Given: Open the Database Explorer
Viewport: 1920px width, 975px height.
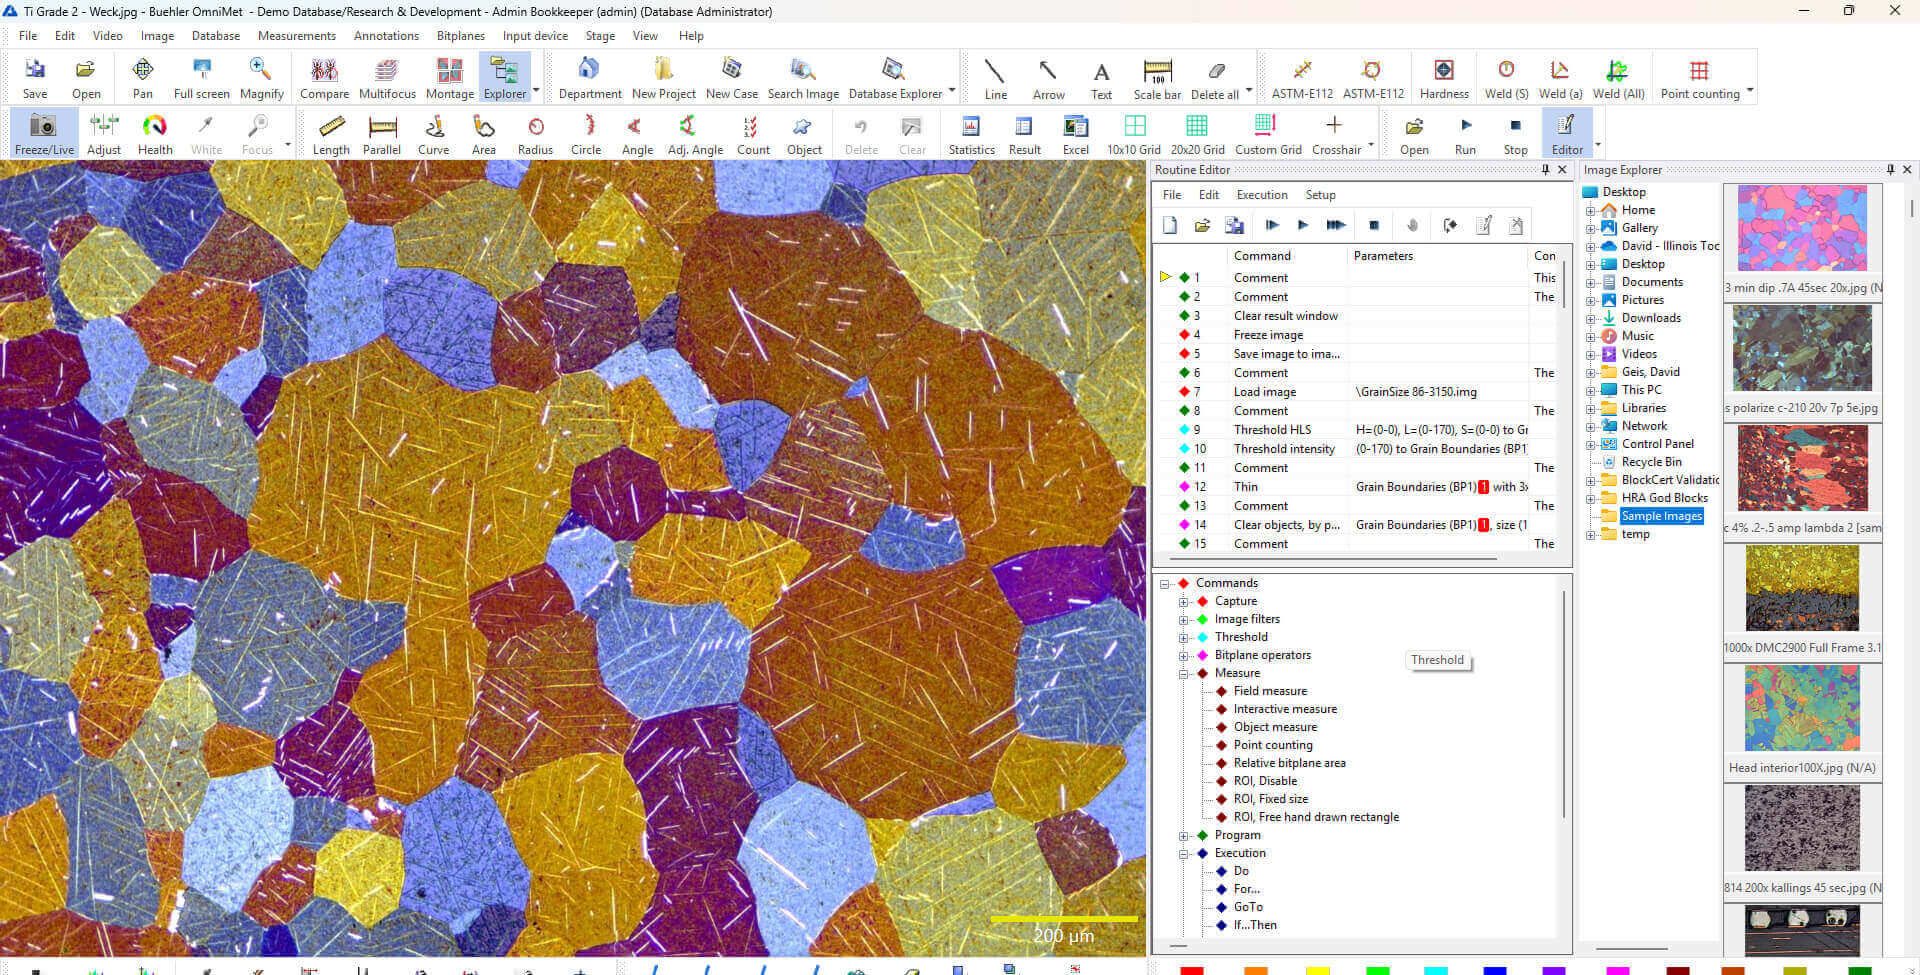Looking at the screenshot, I should pos(891,75).
